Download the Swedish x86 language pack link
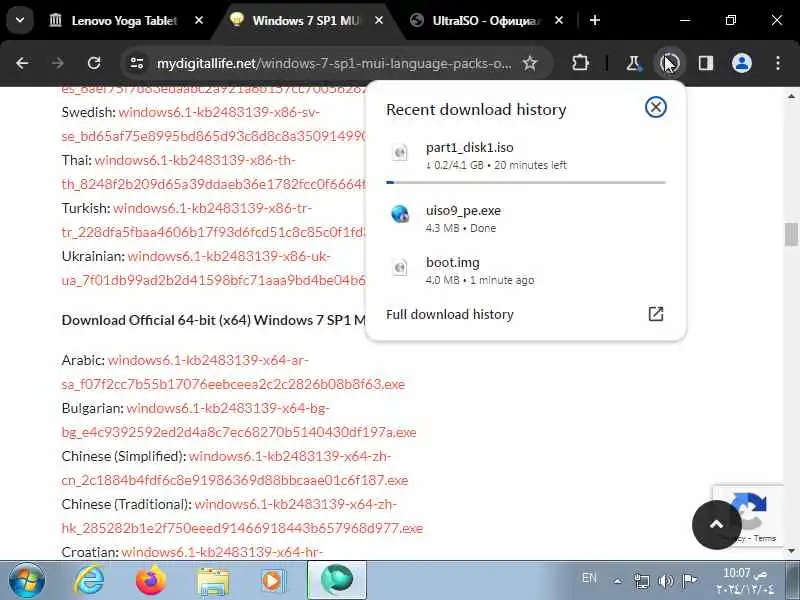This screenshot has height=600, width=800. click(x=214, y=124)
